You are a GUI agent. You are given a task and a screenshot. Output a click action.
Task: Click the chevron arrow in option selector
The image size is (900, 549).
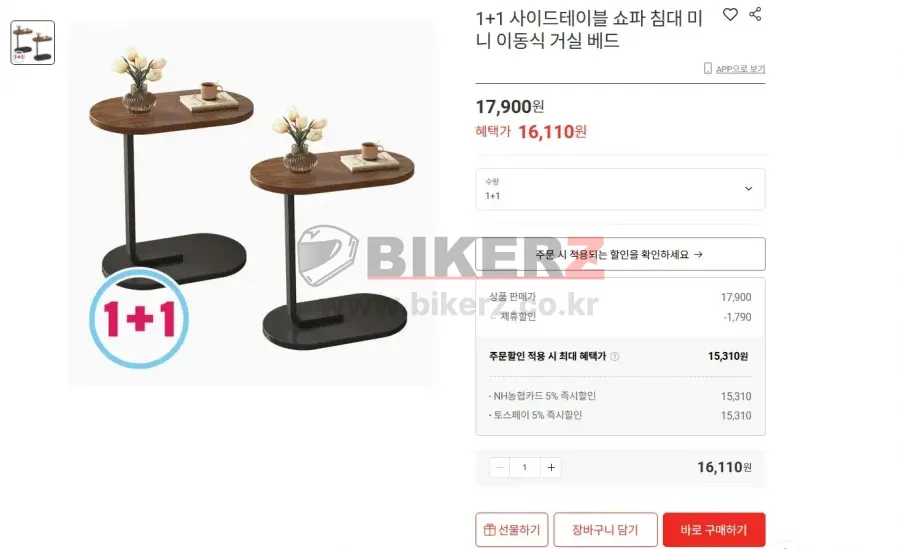click(x=748, y=188)
